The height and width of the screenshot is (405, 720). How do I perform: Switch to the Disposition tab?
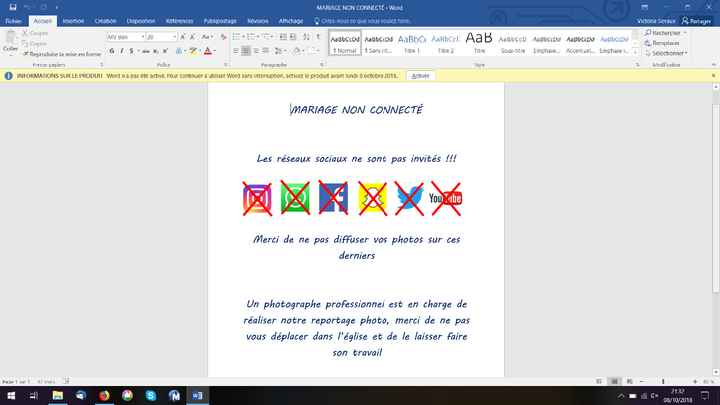(x=141, y=21)
